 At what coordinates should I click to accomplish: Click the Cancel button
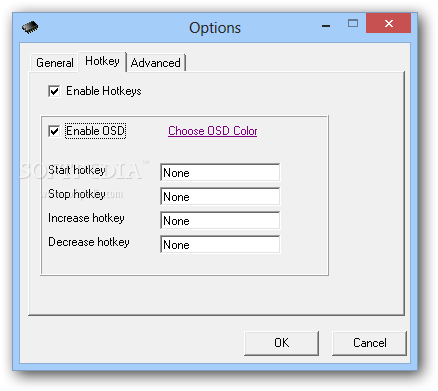(369, 343)
